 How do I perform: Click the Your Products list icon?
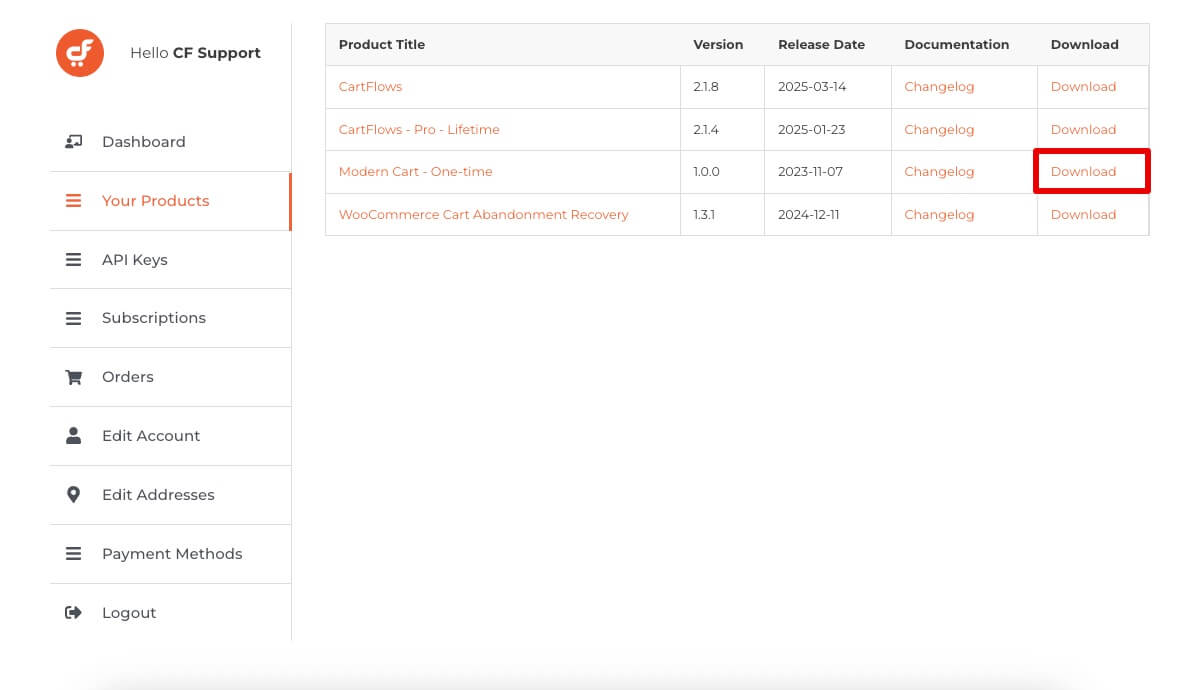73,201
